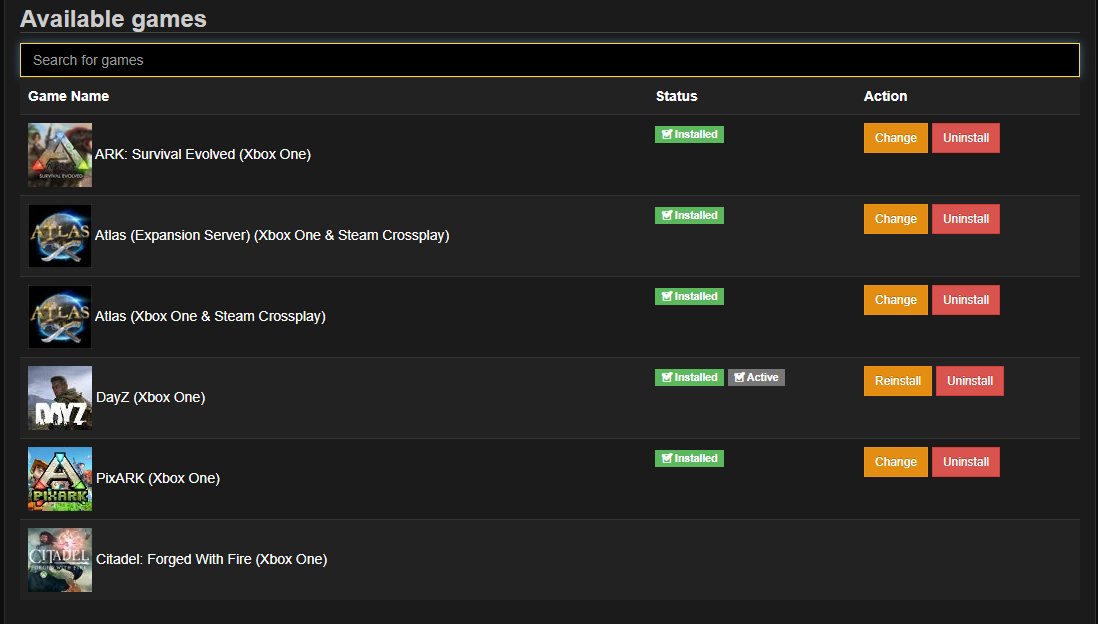
Task: Click the DayZ (Xbox One) game name
Action: pos(151,397)
